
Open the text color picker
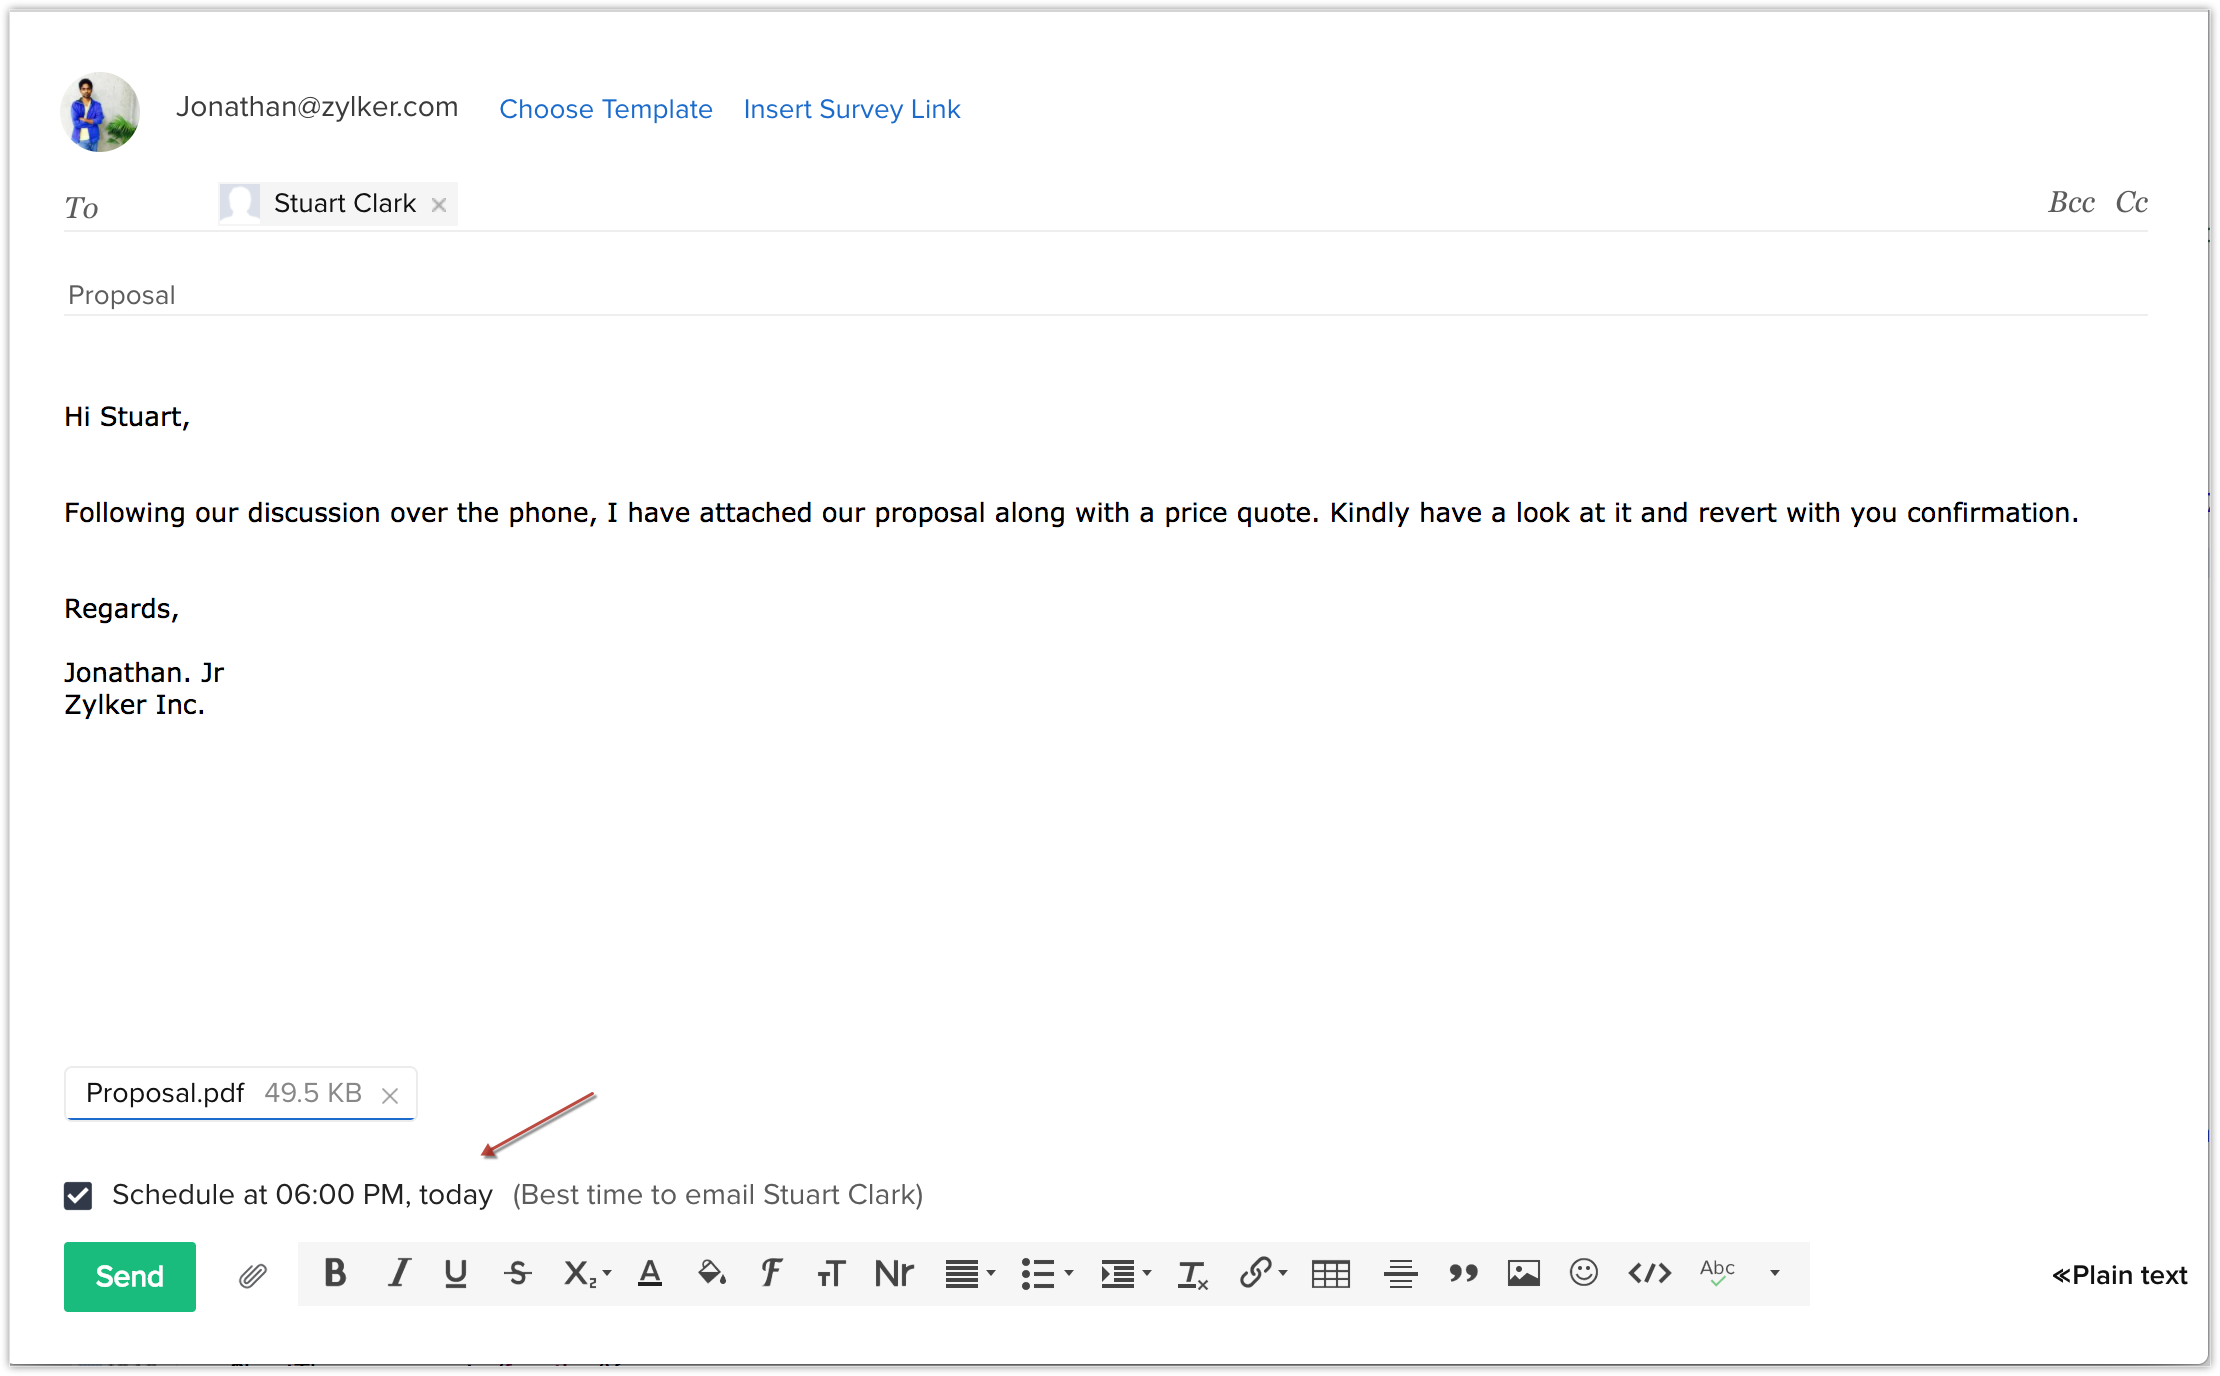point(650,1273)
